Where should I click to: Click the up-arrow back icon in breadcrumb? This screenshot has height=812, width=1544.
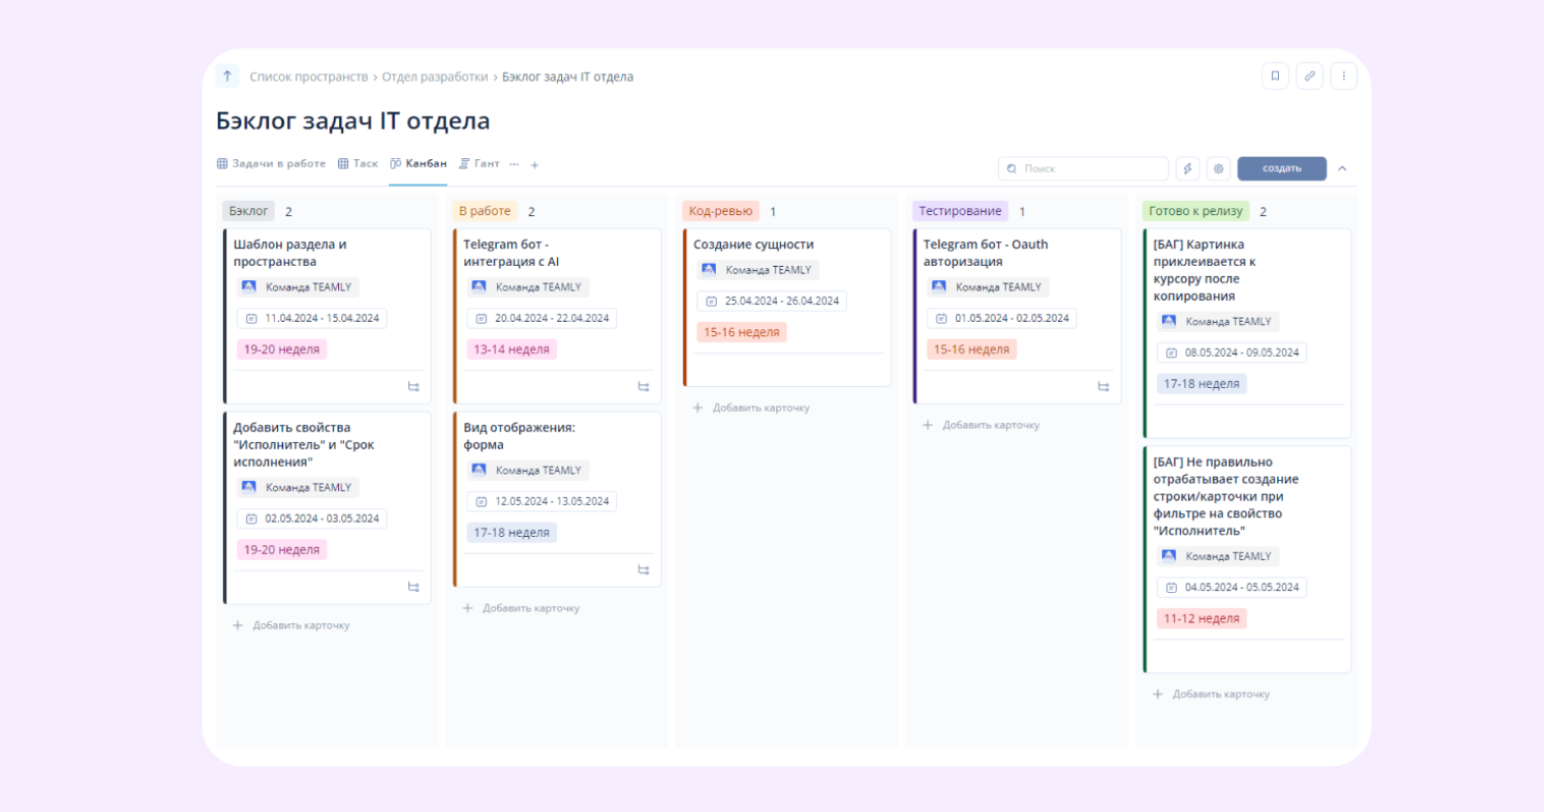[227, 76]
